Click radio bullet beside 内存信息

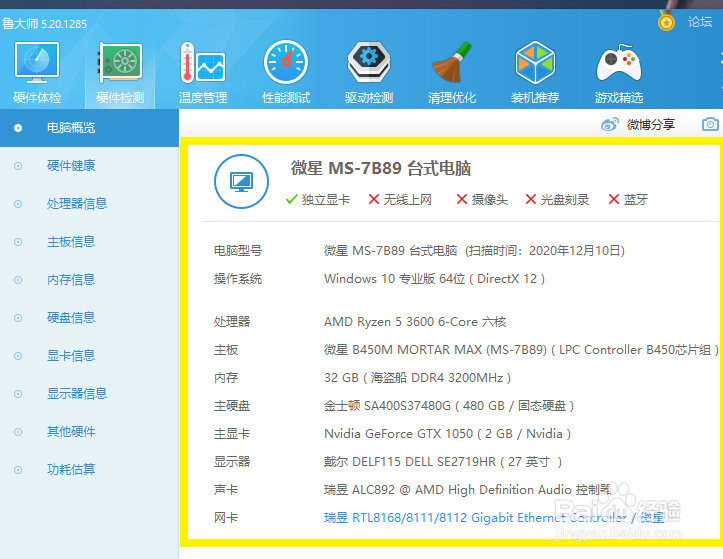coord(18,280)
